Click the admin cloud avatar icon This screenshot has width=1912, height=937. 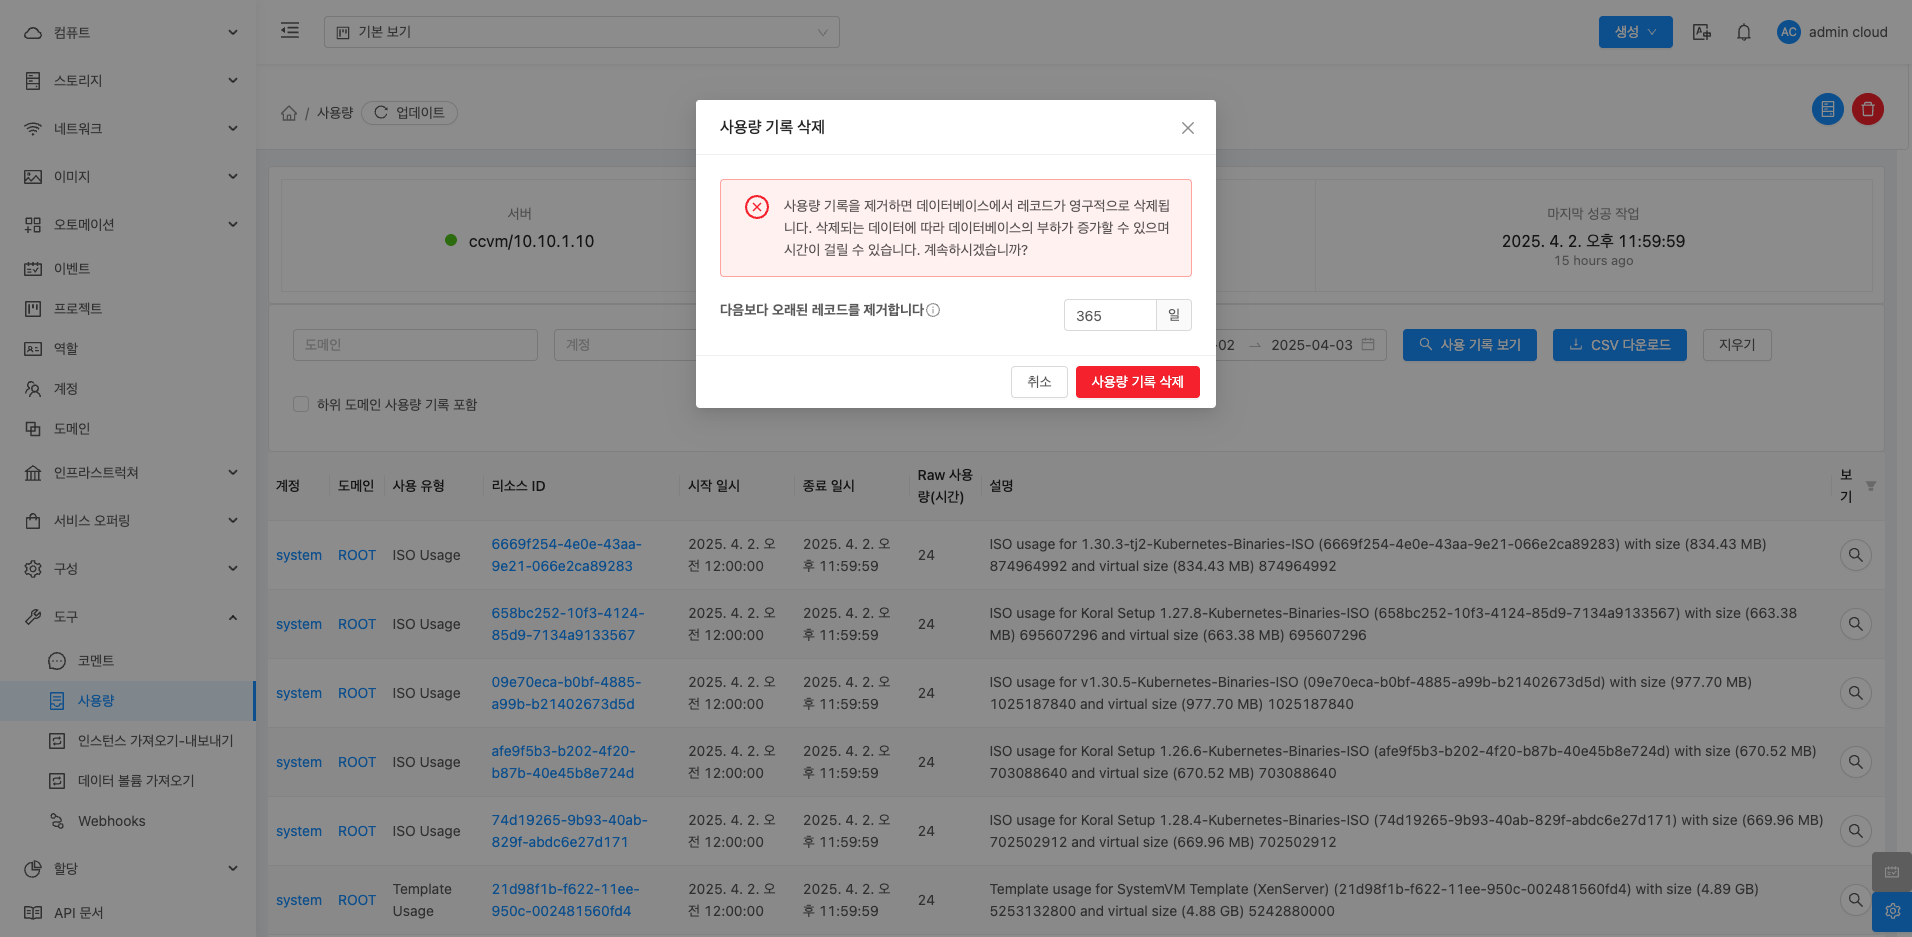pos(1789,32)
